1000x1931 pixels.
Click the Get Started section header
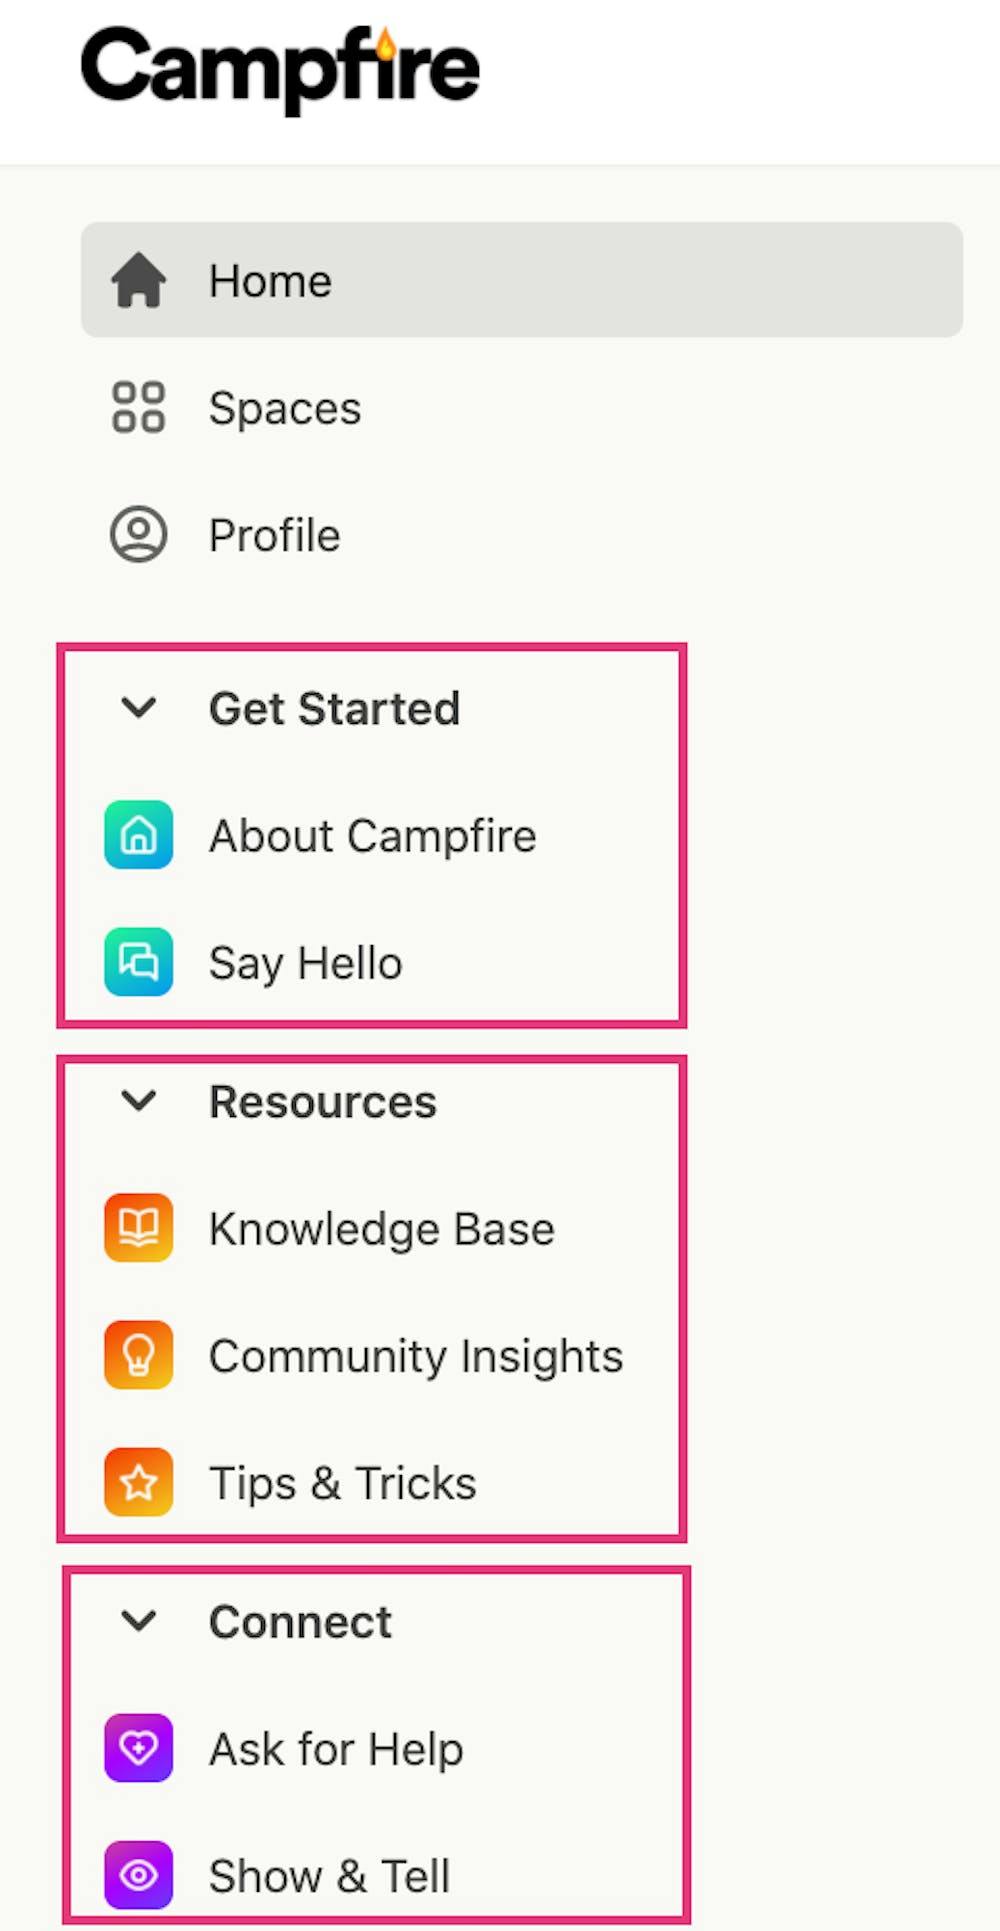click(335, 708)
